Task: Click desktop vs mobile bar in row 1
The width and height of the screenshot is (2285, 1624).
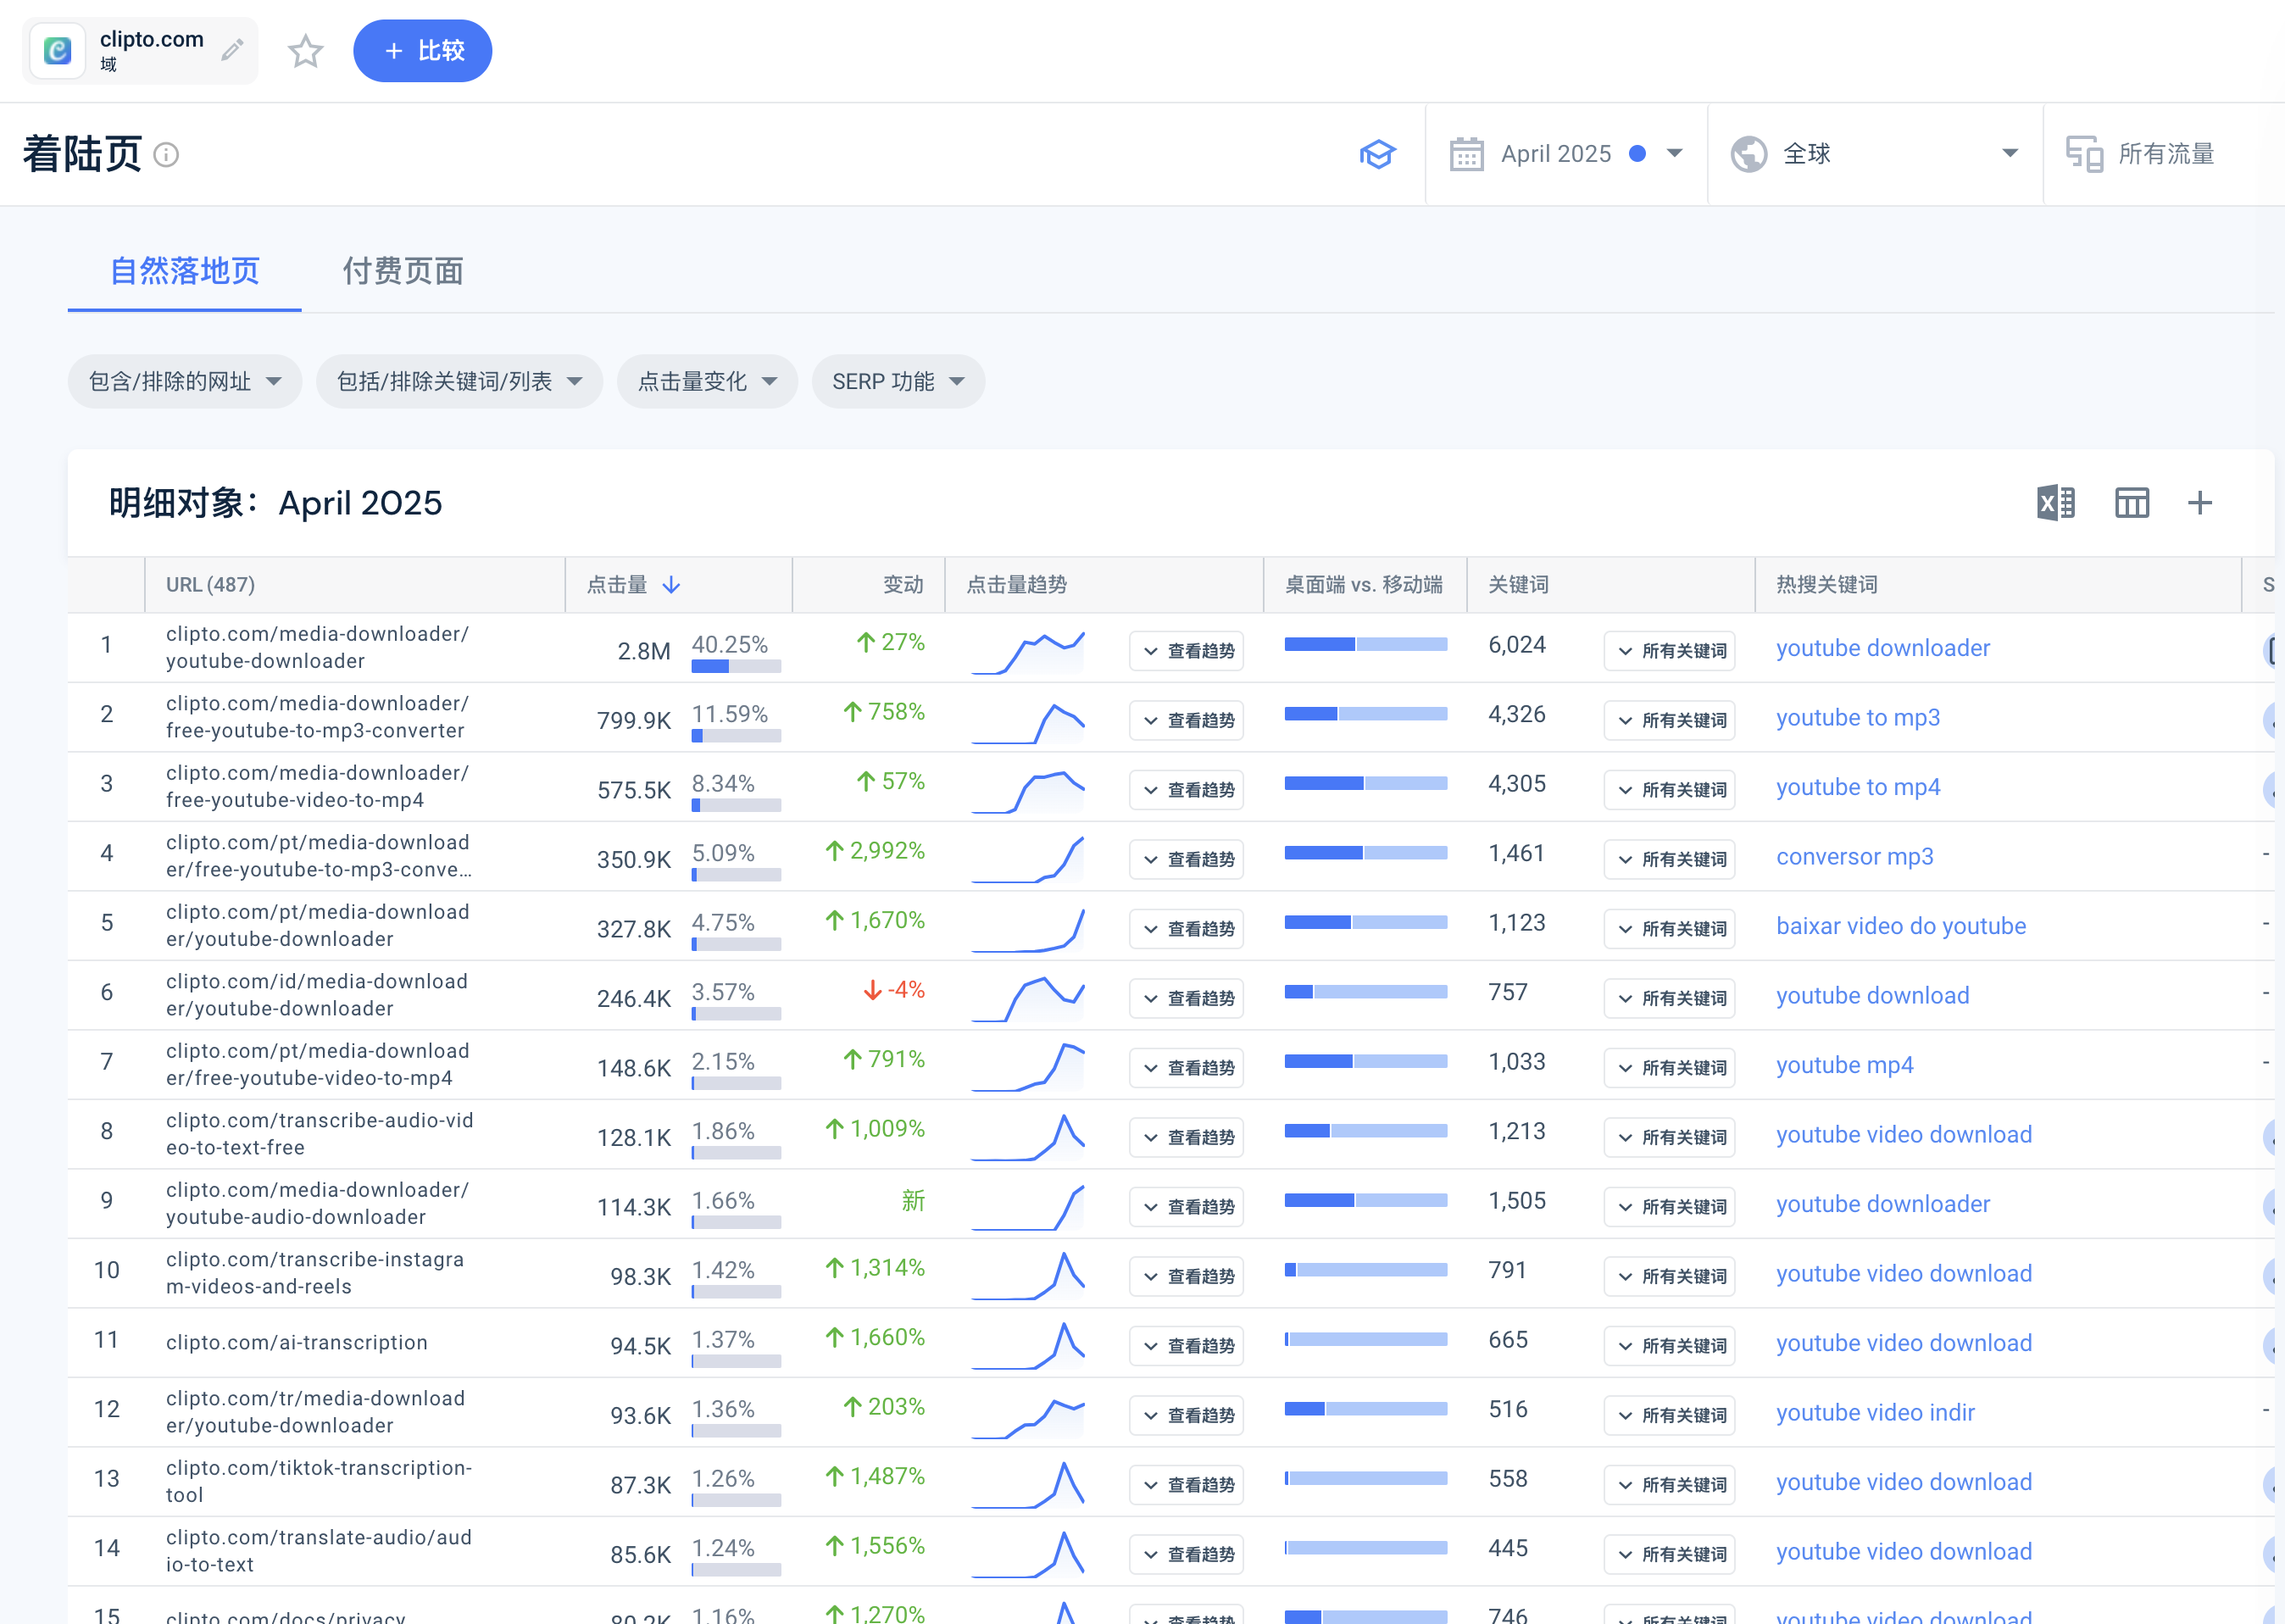Action: coord(1365,645)
